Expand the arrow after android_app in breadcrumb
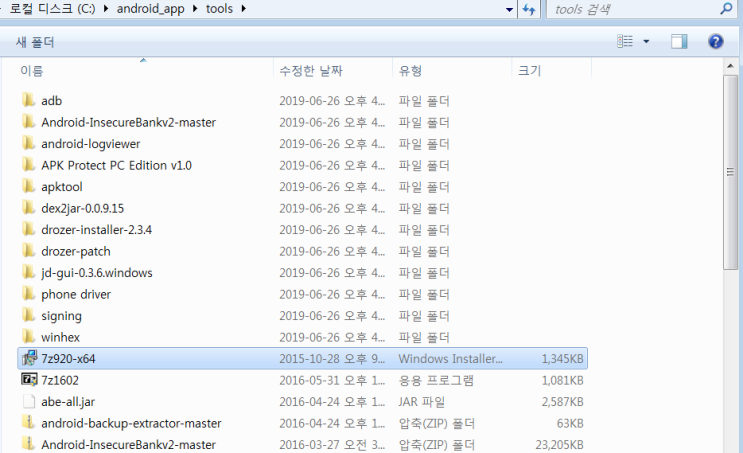The height and width of the screenshot is (453, 743). pyautogui.click(x=195, y=9)
